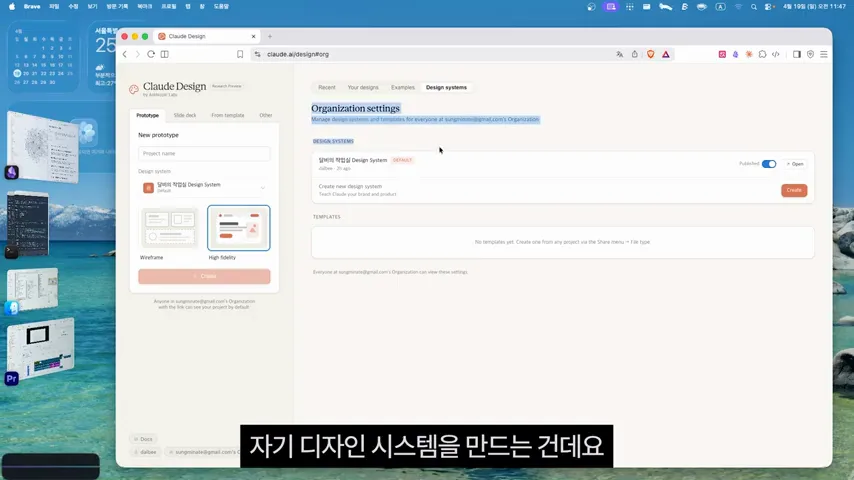Click the address bar URL claude.ai/design#org
This screenshot has width=854, height=480.
pos(298,54)
